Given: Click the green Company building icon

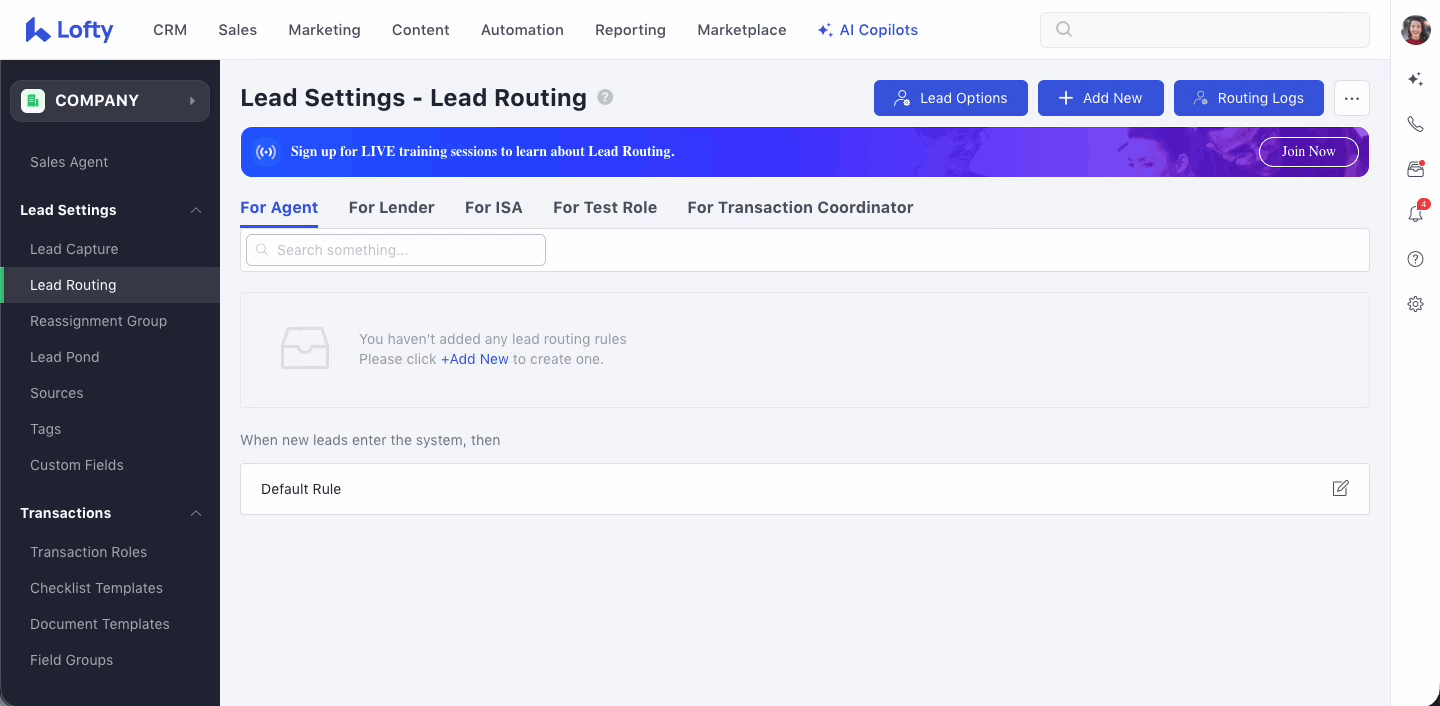Looking at the screenshot, I should [x=33, y=100].
